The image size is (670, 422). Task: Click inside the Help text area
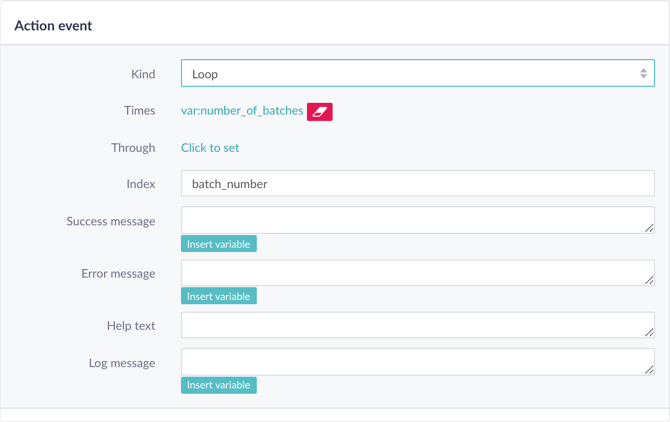pyautogui.click(x=417, y=325)
